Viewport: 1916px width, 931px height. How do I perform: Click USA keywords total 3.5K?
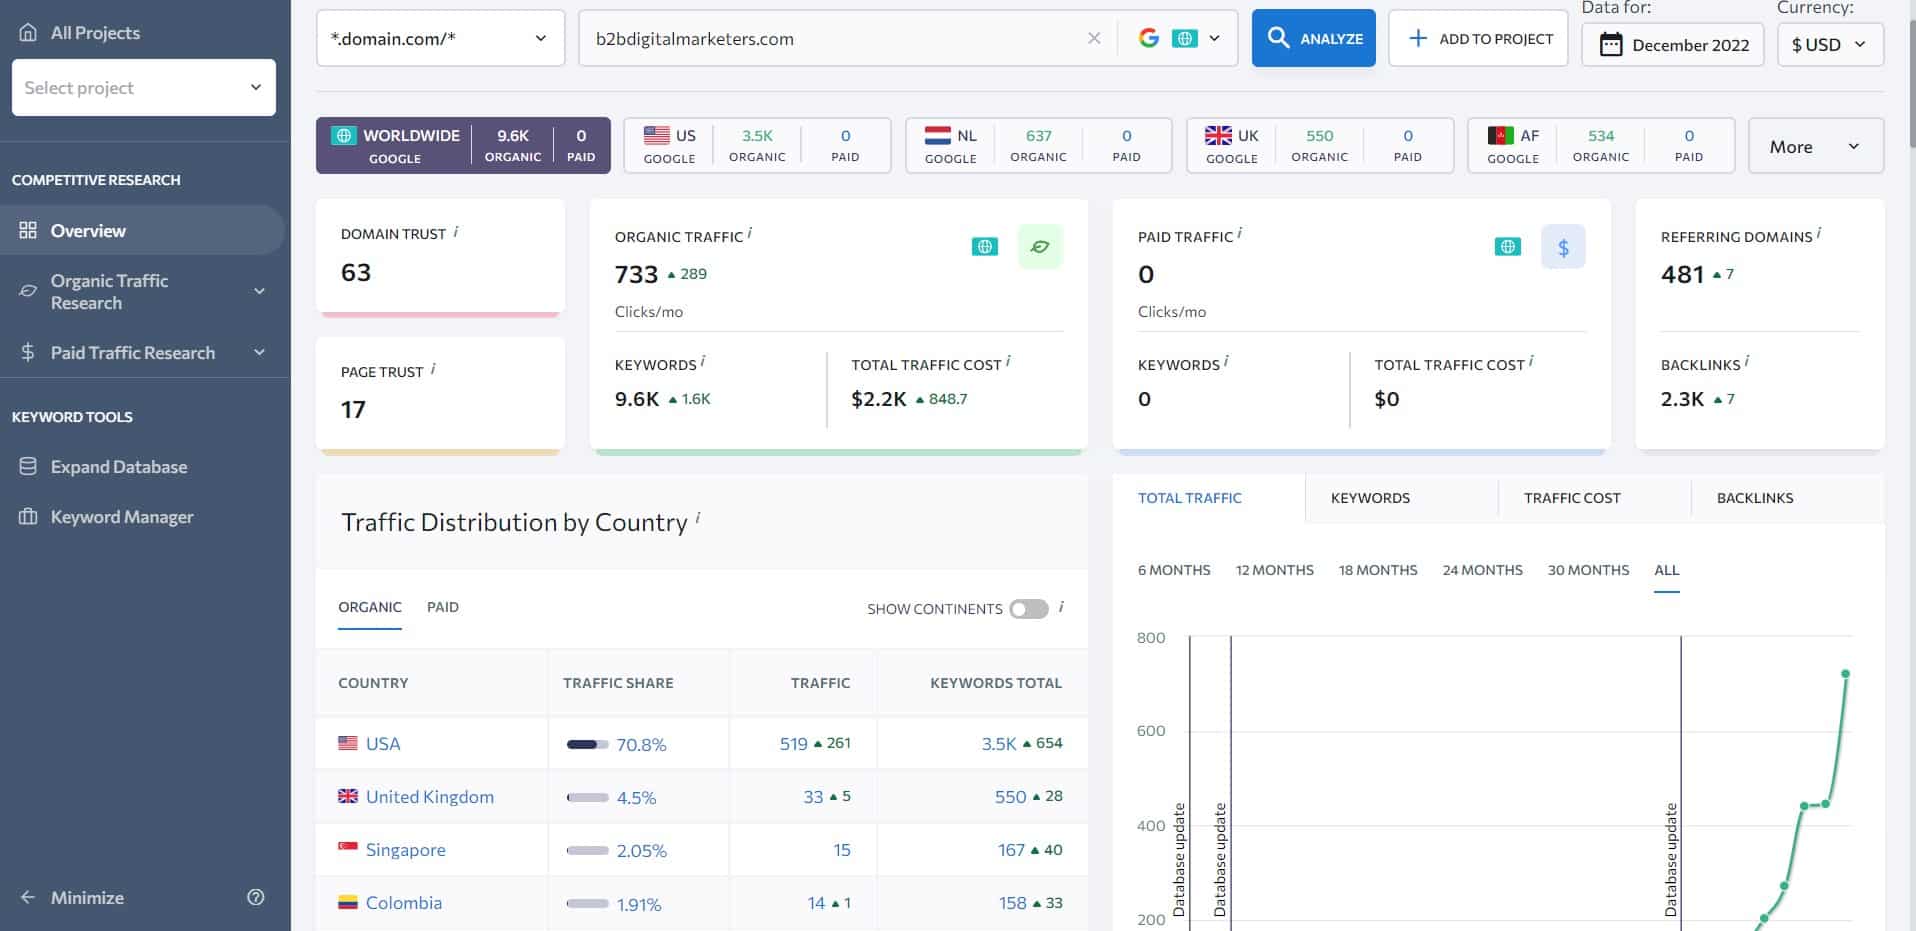pyautogui.click(x=999, y=743)
